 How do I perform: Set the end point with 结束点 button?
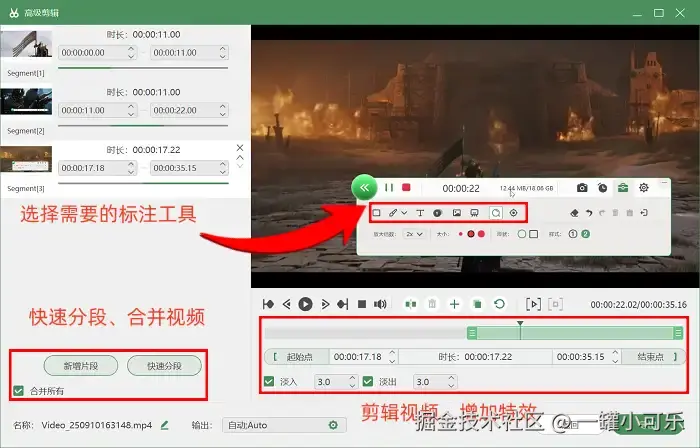point(653,357)
